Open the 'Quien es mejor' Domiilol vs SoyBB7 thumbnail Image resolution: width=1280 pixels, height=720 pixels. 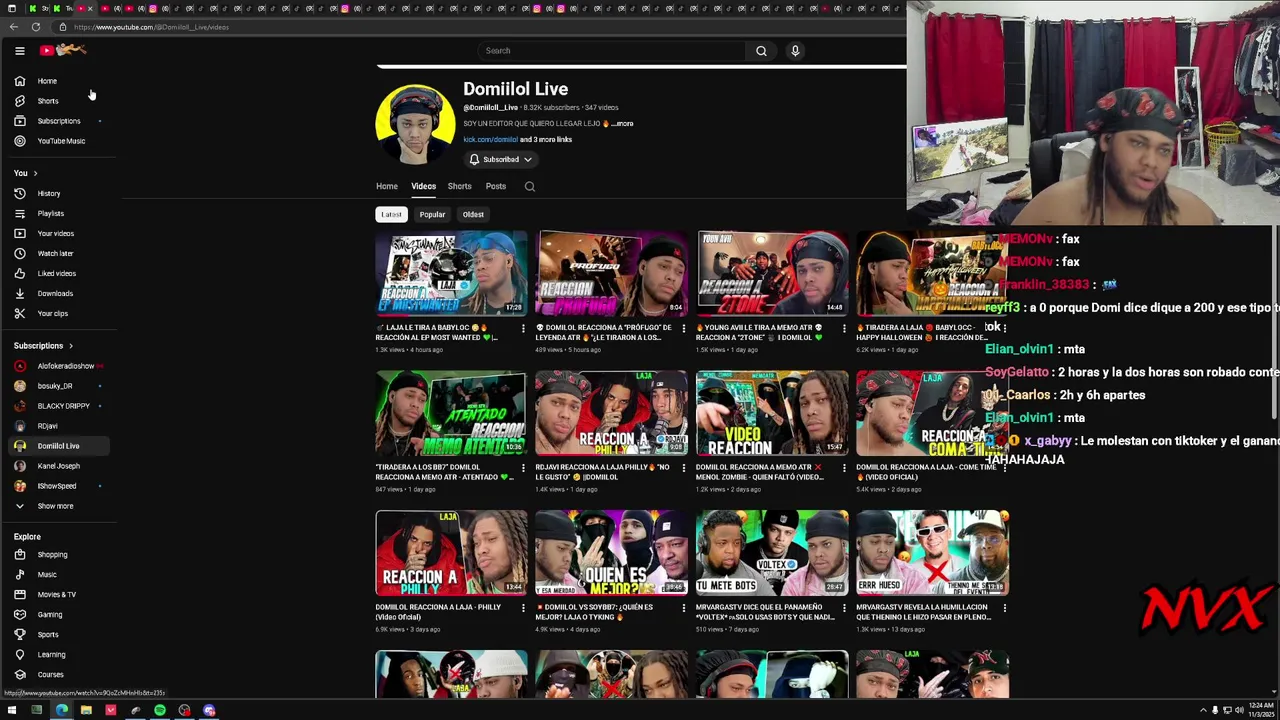point(611,553)
